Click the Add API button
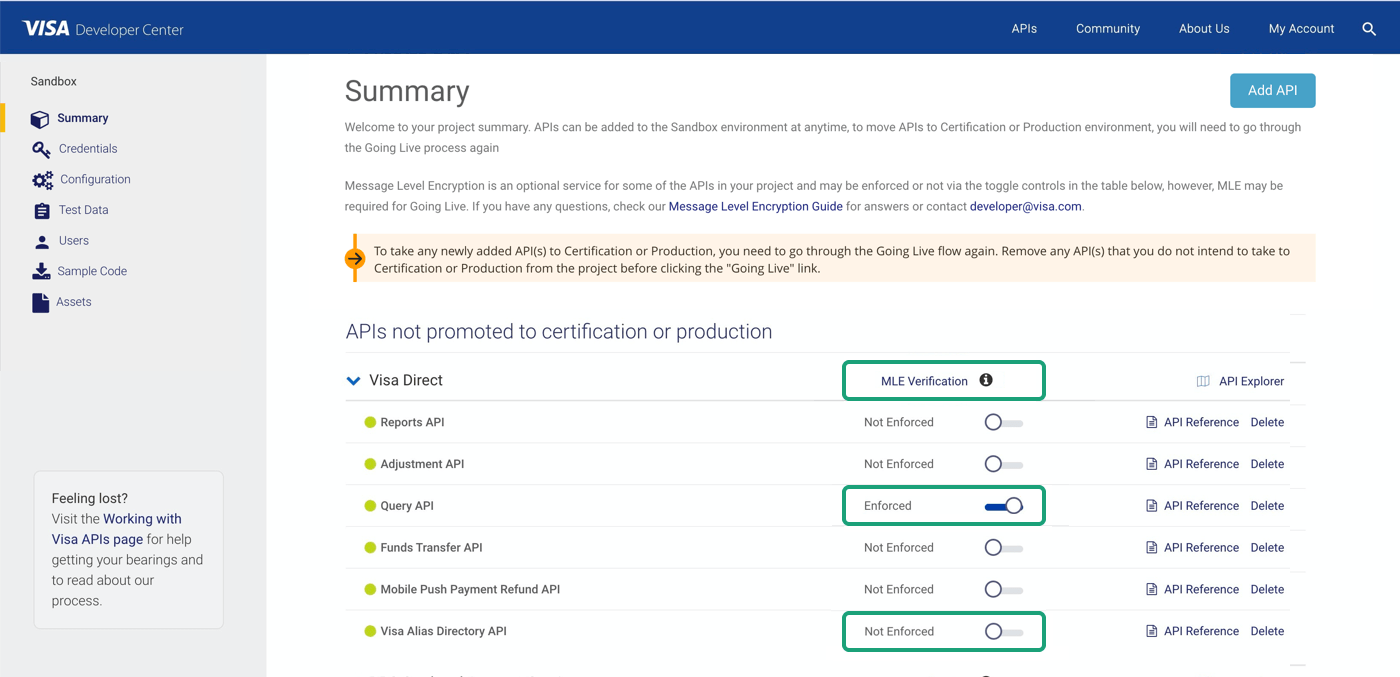Screen dimensions: 1400x677 click(x=1272, y=90)
